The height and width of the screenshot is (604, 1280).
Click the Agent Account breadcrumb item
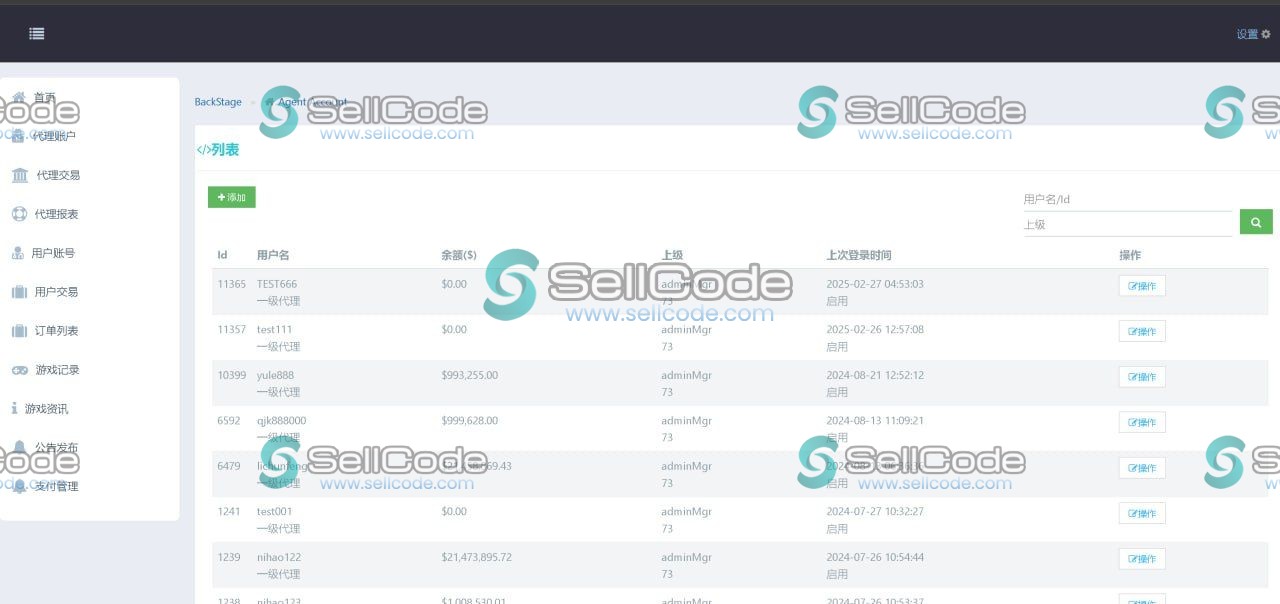tap(310, 101)
